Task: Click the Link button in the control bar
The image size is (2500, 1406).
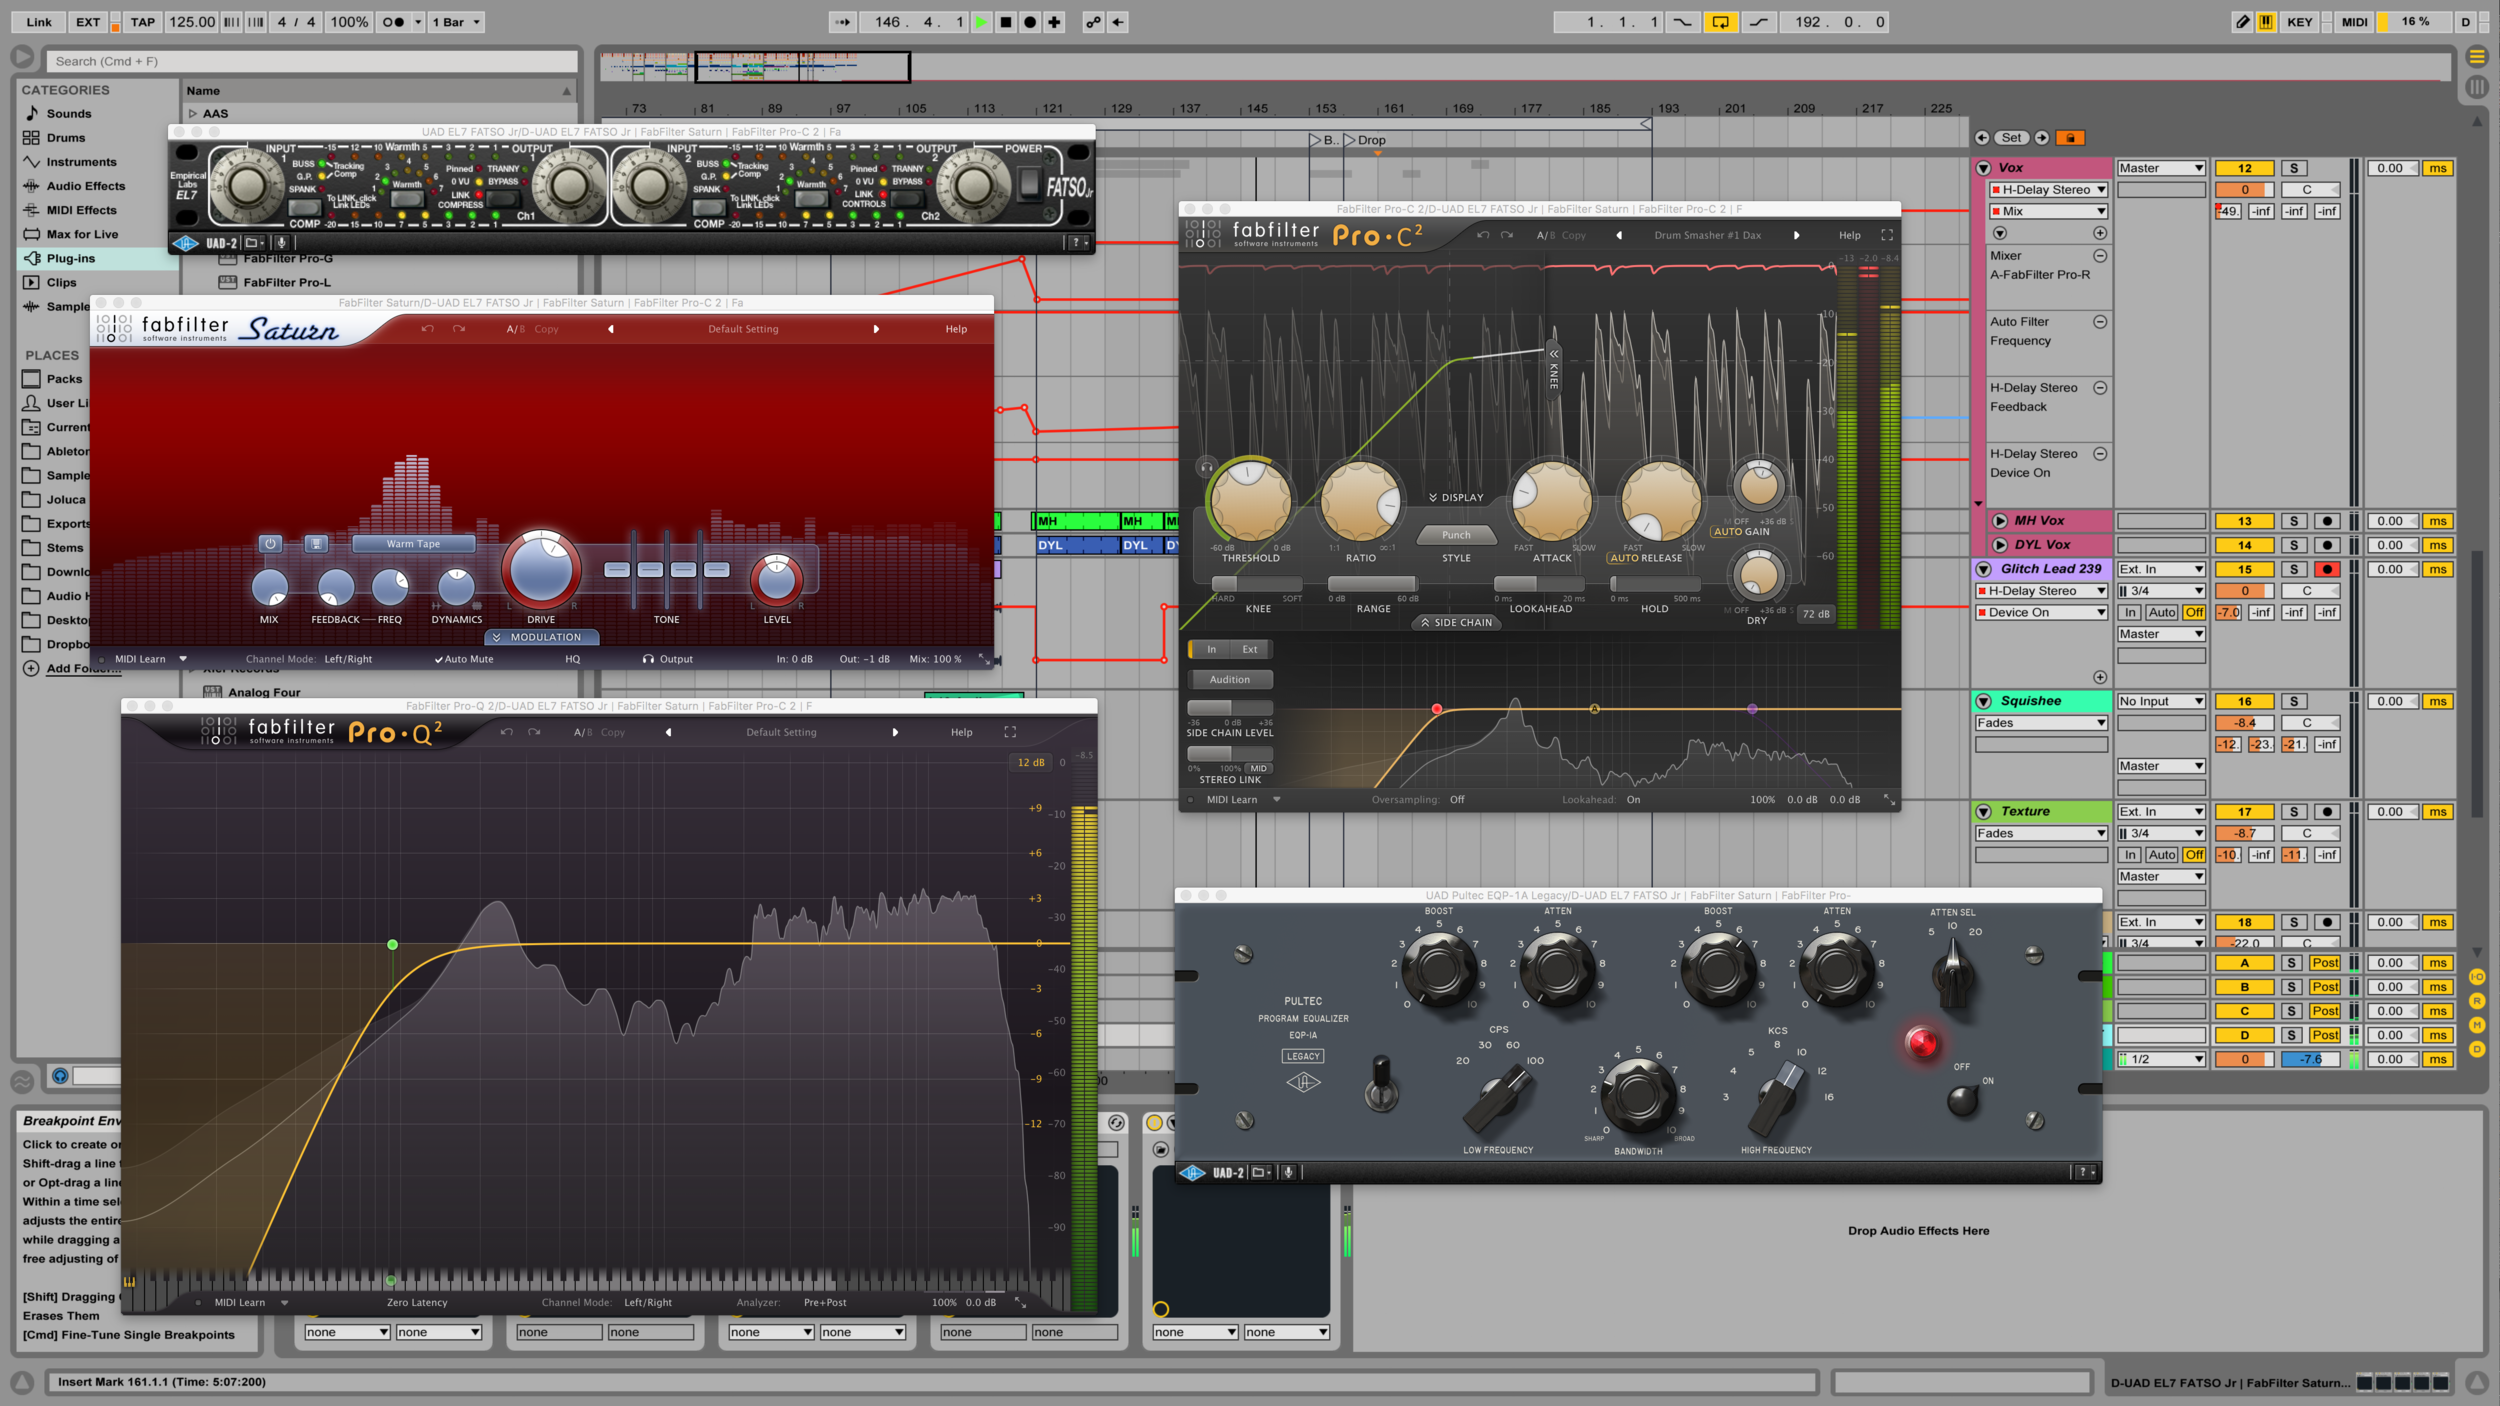Action: [39, 22]
